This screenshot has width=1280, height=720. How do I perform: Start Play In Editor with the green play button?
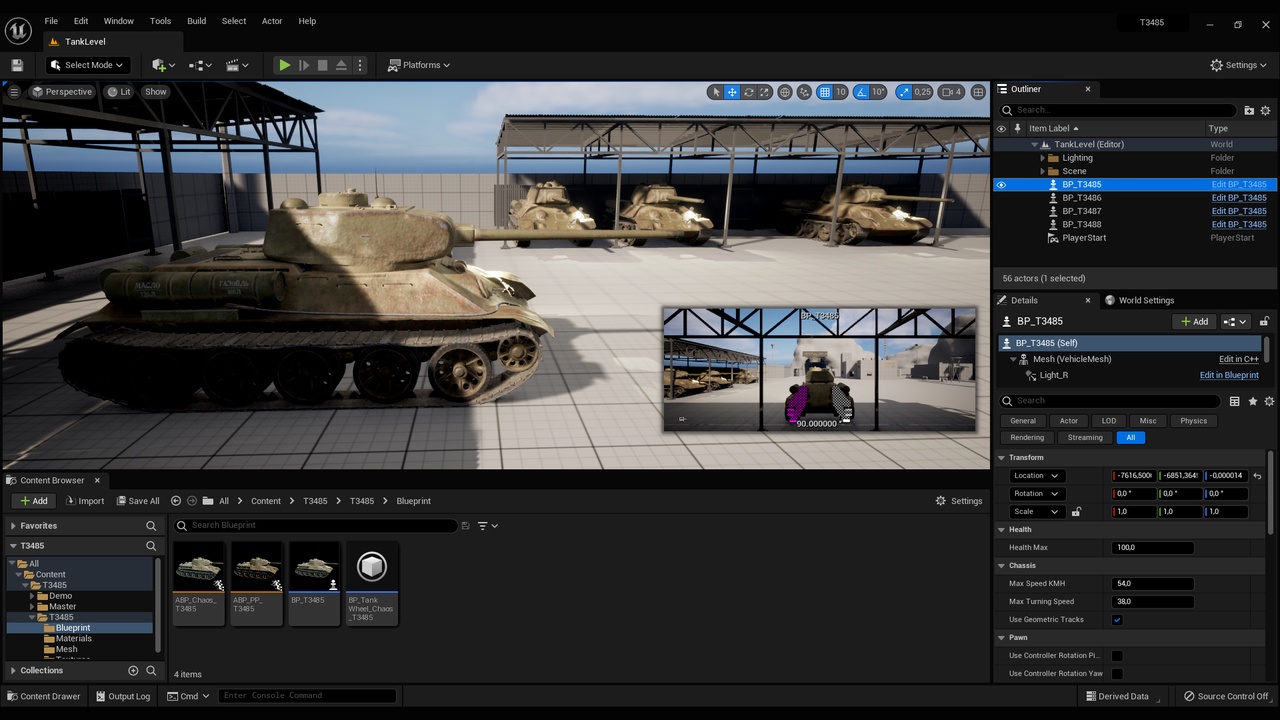click(x=285, y=65)
